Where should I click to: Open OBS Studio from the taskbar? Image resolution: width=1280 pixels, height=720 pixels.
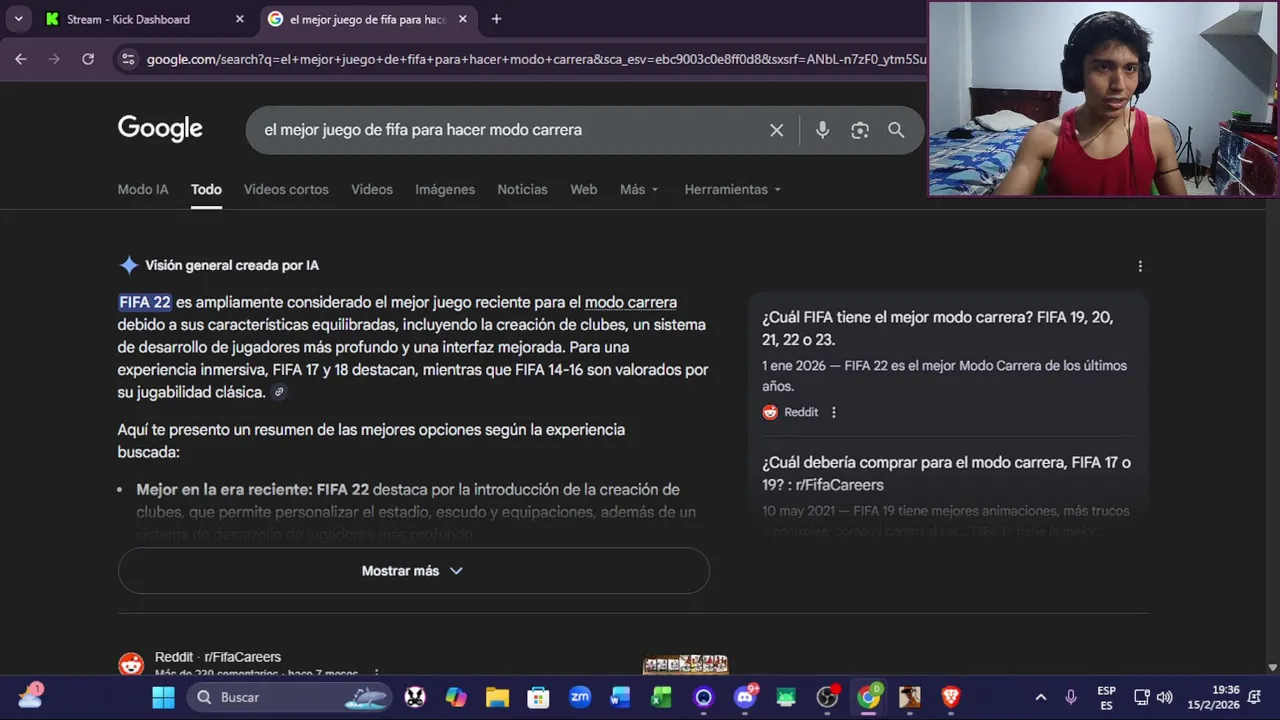pos(827,697)
